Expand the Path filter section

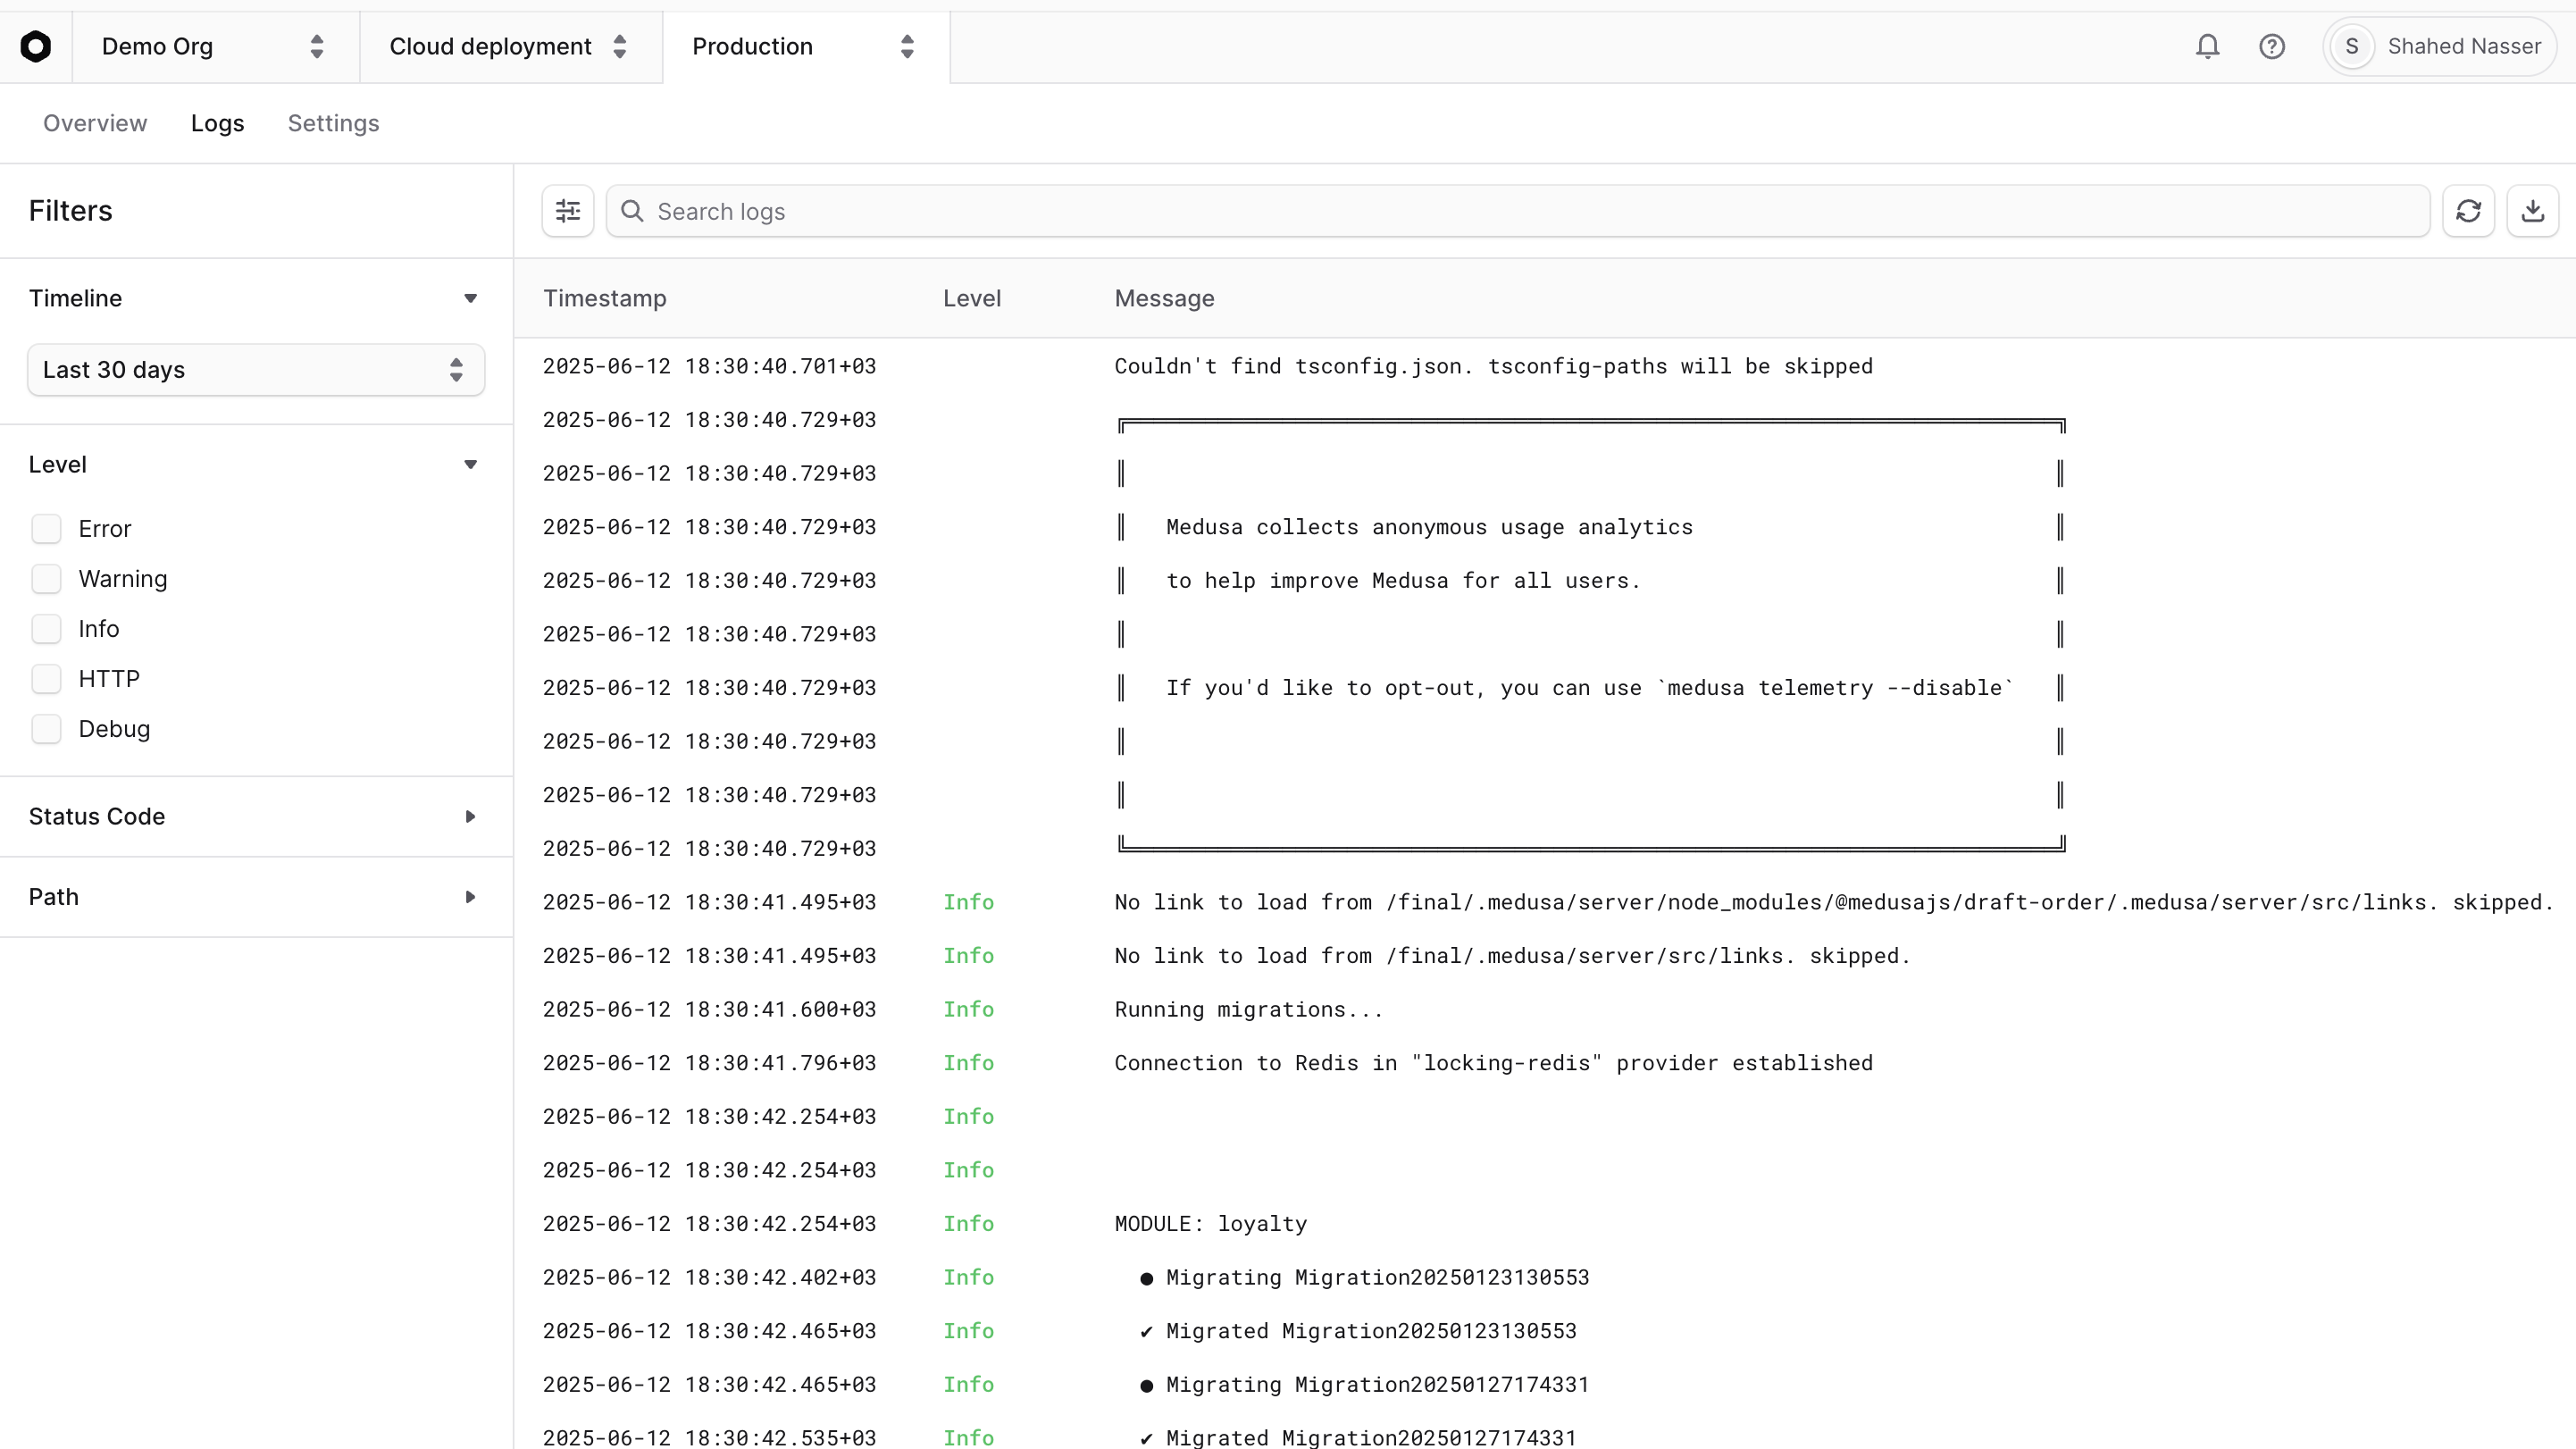pyautogui.click(x=470, y=897)
